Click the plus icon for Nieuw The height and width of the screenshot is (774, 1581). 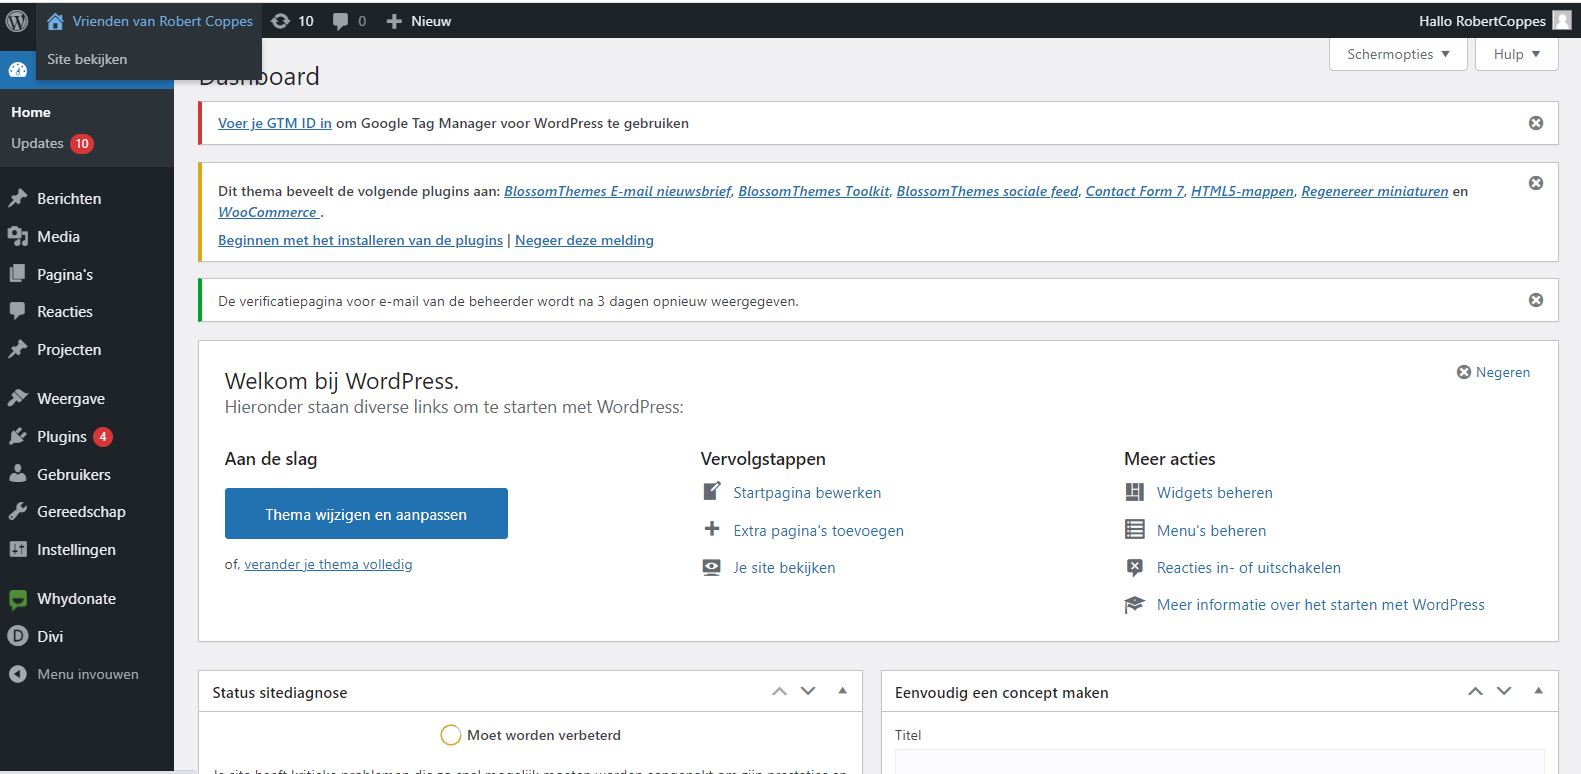394,21
